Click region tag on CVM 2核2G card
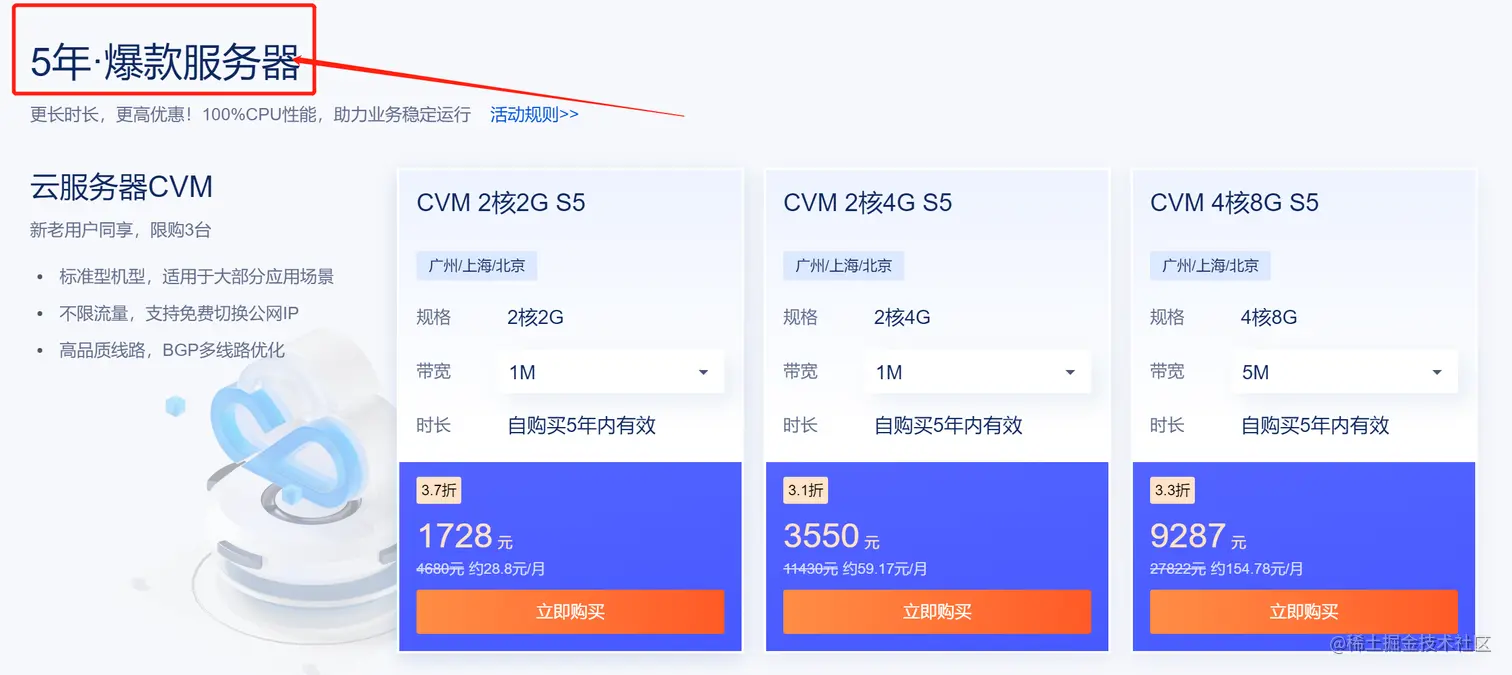The width and height of the screenshot is (1512, 675). pos(477,266)
